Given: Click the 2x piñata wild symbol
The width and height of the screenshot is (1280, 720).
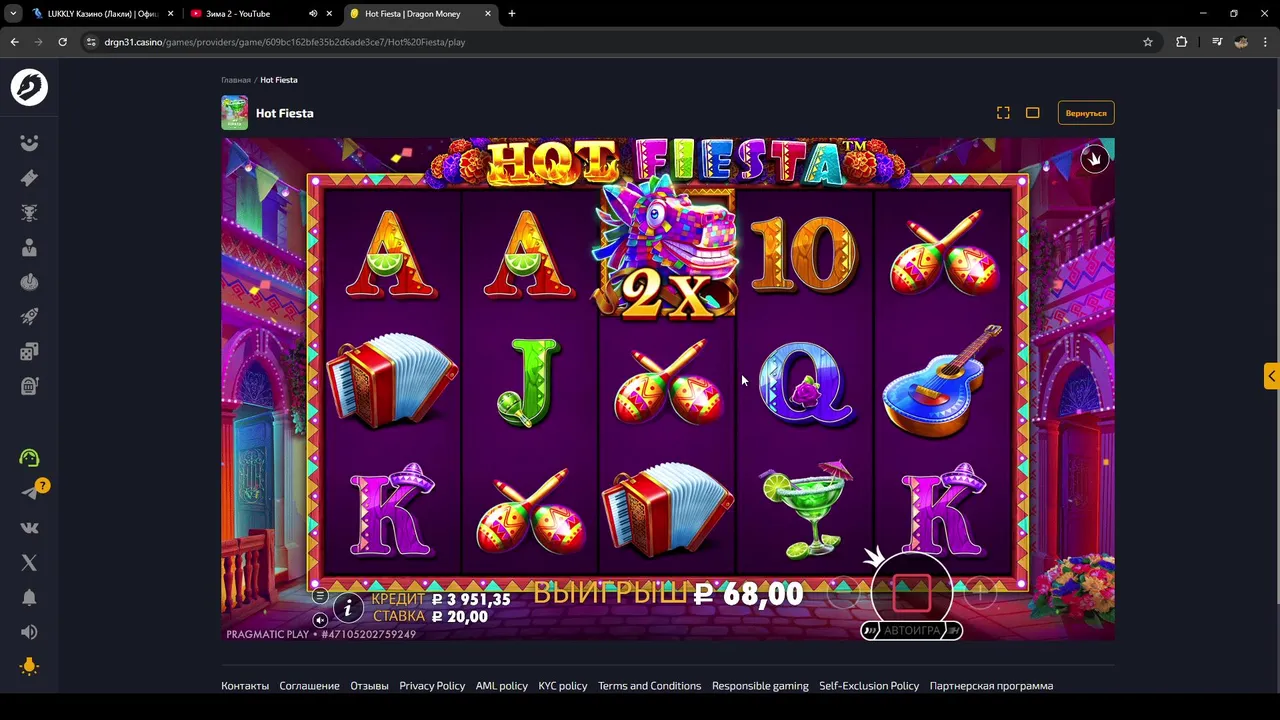Looking at the screenshot, I should (667, 250).
